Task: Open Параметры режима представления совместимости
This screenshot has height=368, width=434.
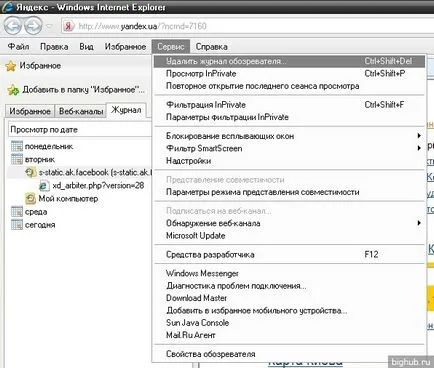Action: click(x=289, y=192)
